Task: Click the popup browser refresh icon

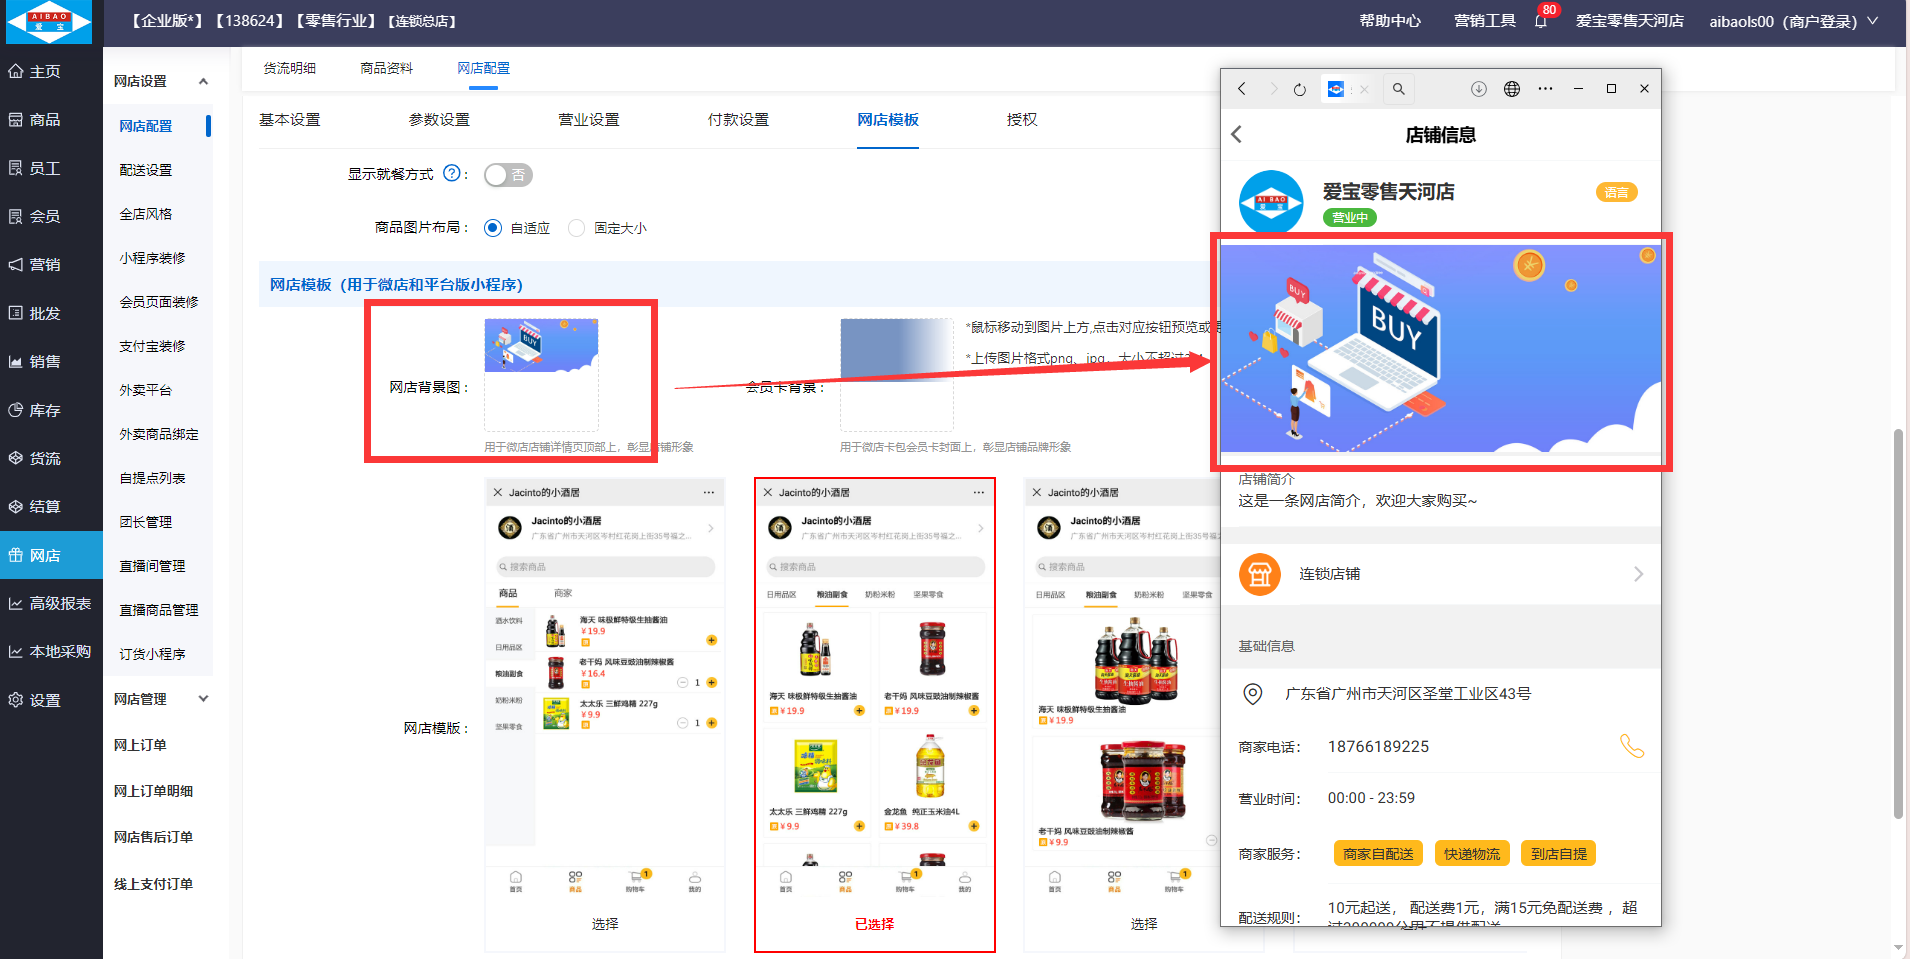Action: point(1299,89)
